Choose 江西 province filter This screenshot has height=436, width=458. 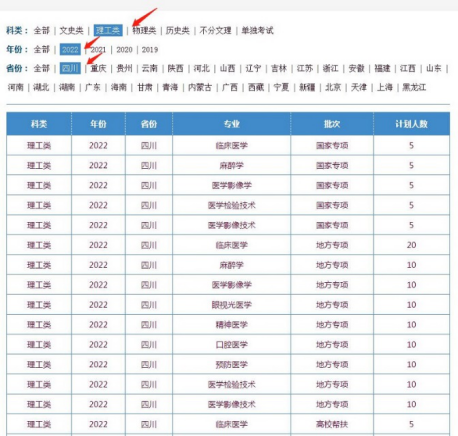click(408, 69)
